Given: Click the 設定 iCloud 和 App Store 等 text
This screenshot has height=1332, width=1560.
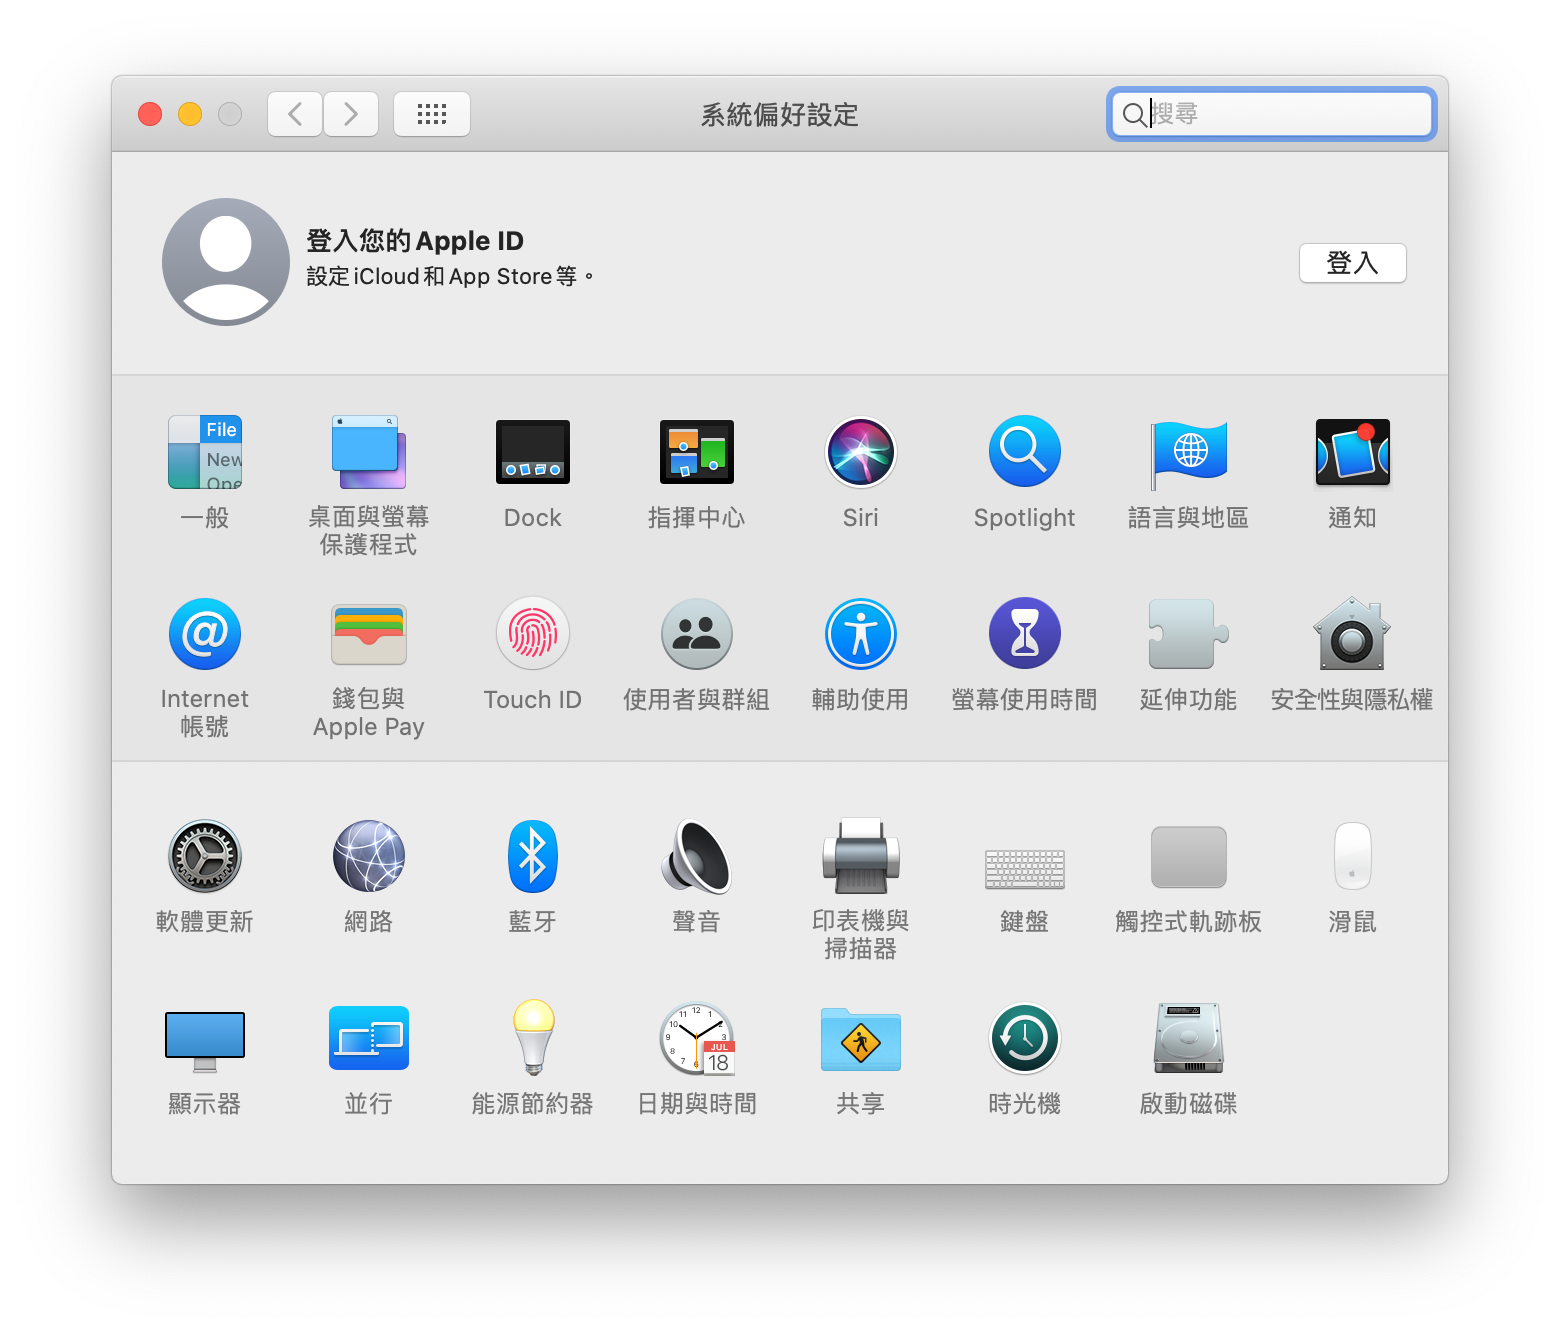Looking at the screenshot, I should [450, 277].
